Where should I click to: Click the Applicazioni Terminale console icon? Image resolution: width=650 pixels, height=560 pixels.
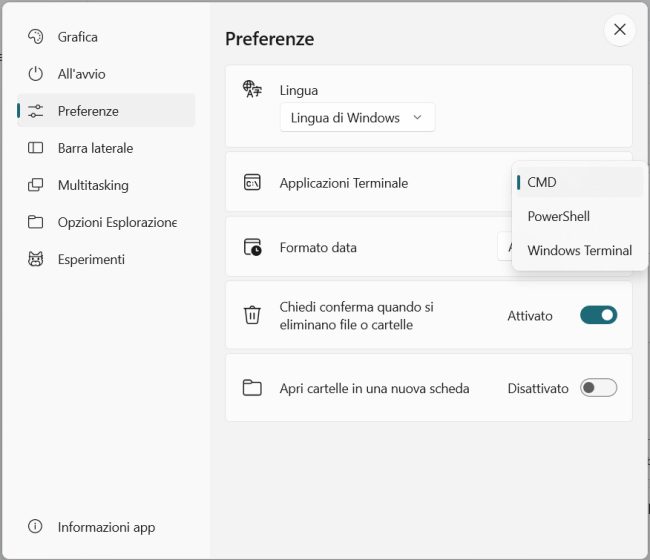(x=252, y=182)
